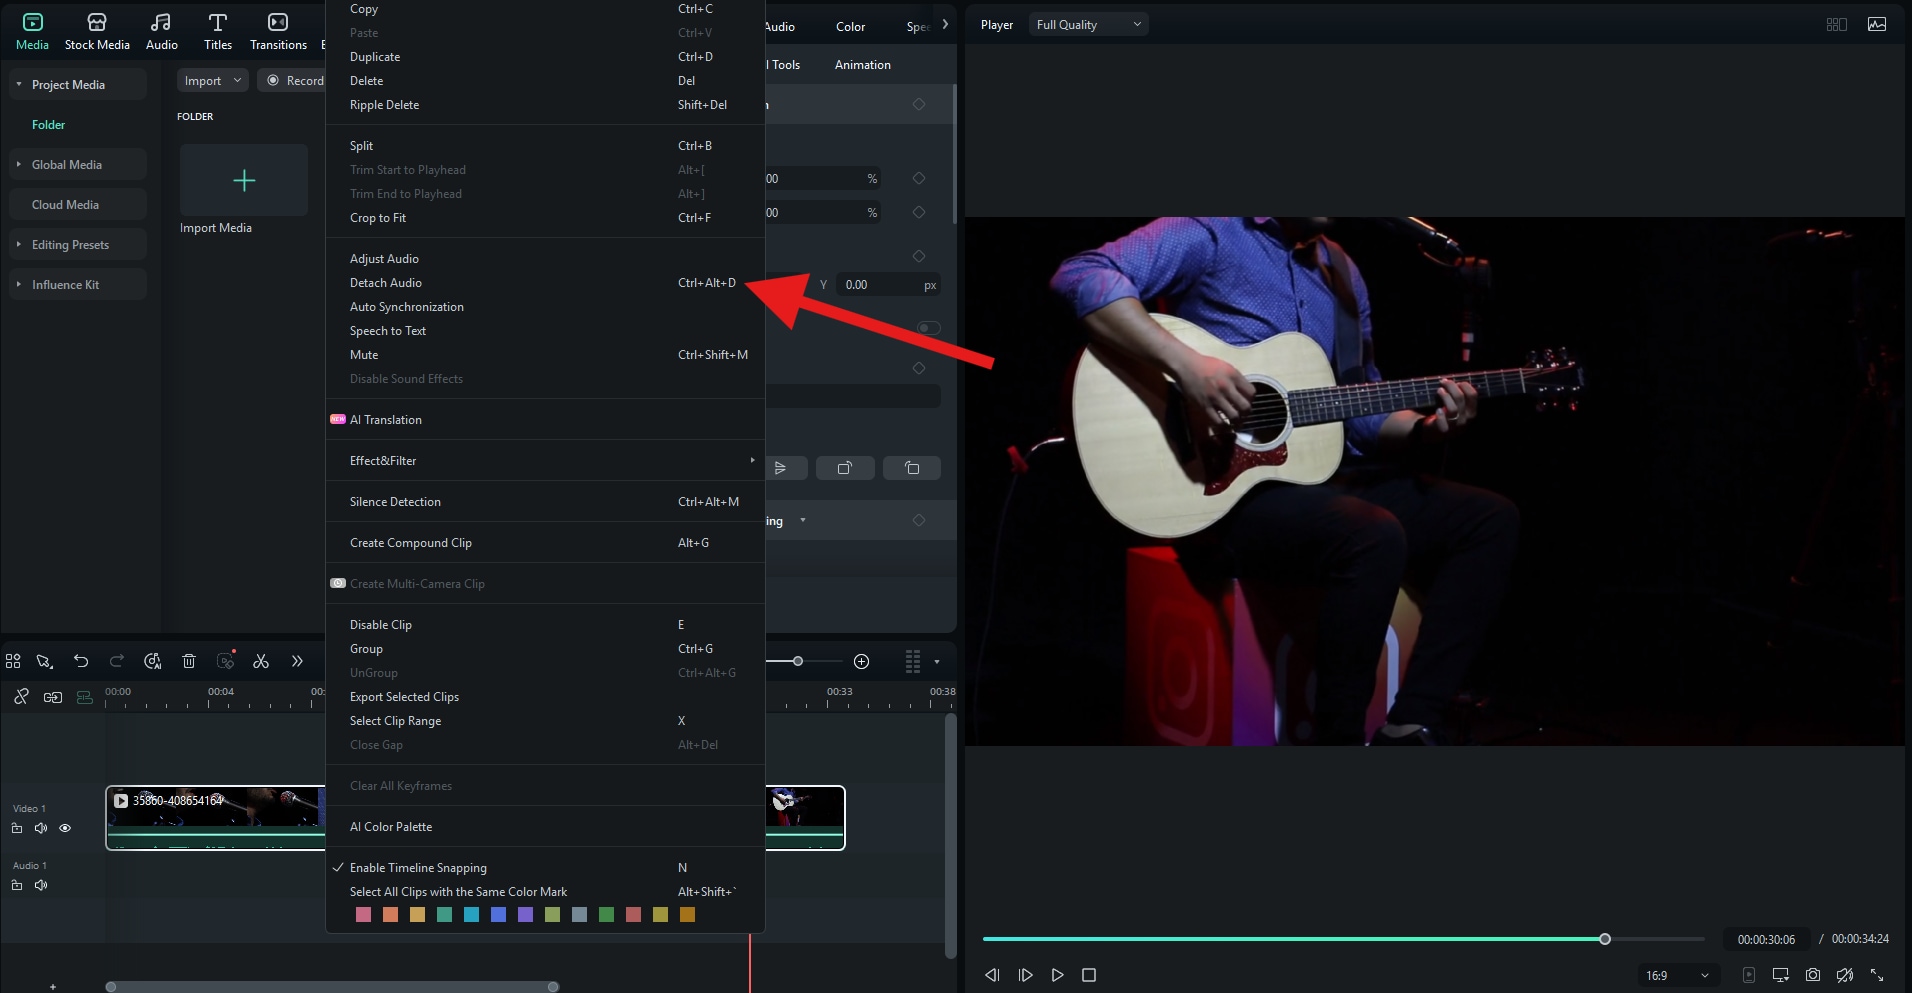Choose AI Translation in context menu
The height and width of the screenshot is (993, 1912).
545,420
